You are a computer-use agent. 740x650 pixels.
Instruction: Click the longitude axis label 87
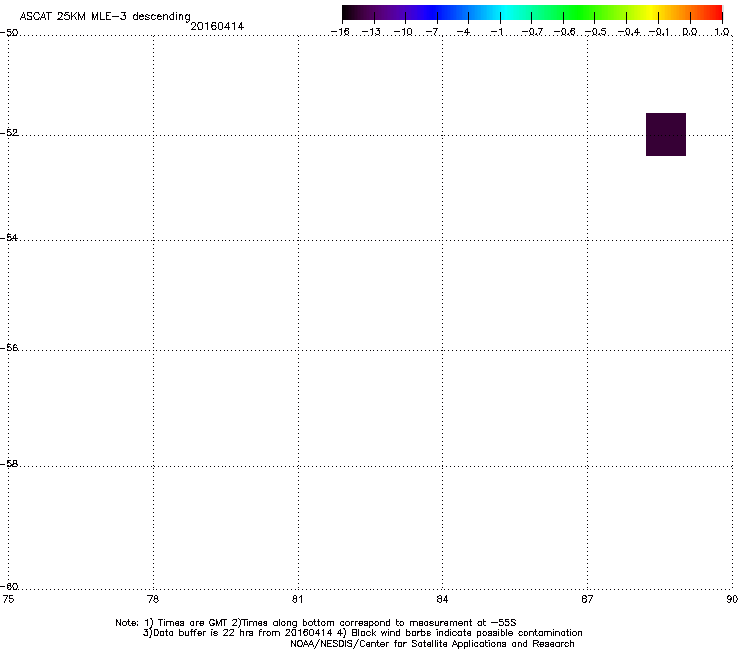point(587,599)
